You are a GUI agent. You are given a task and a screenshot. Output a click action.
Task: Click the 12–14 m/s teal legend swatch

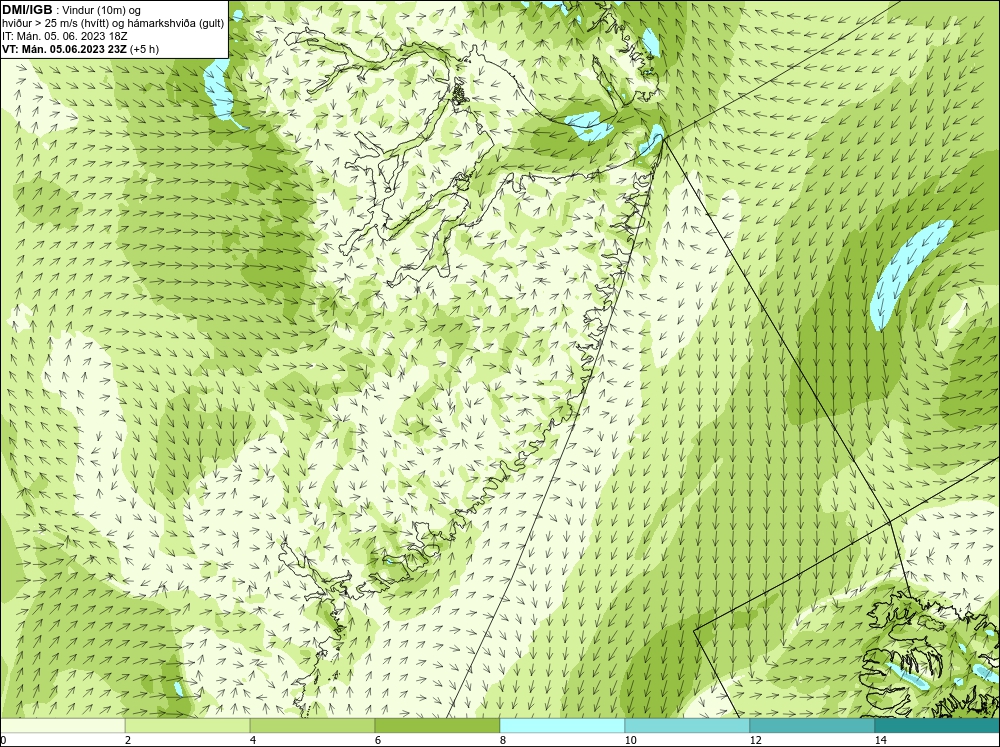pyautogui.click(x=812, y=726)
